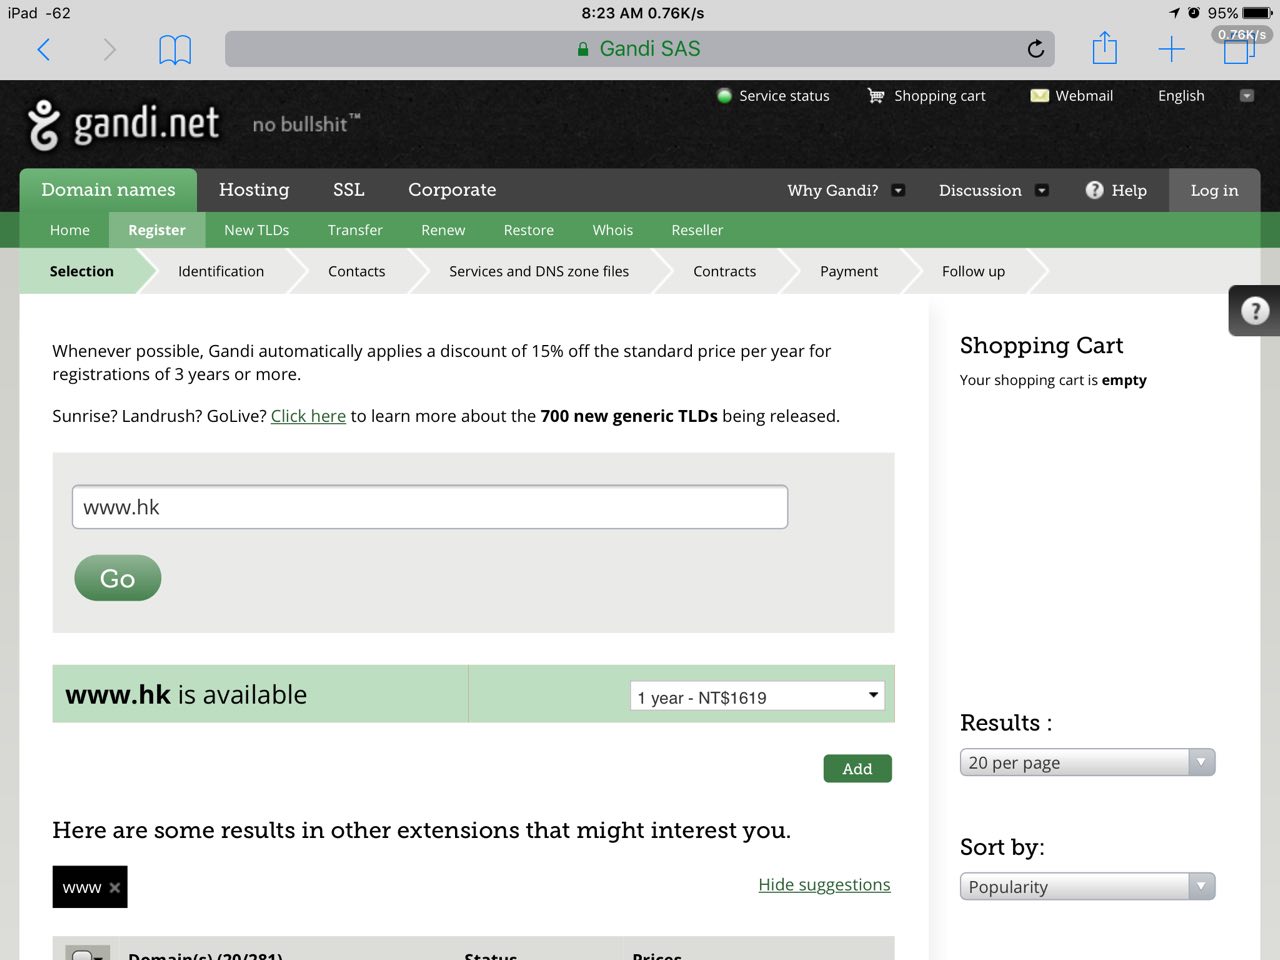Open the SSL tab
Image resolution: width=1280 pixels, height=960 pixels.
[349, 190]
